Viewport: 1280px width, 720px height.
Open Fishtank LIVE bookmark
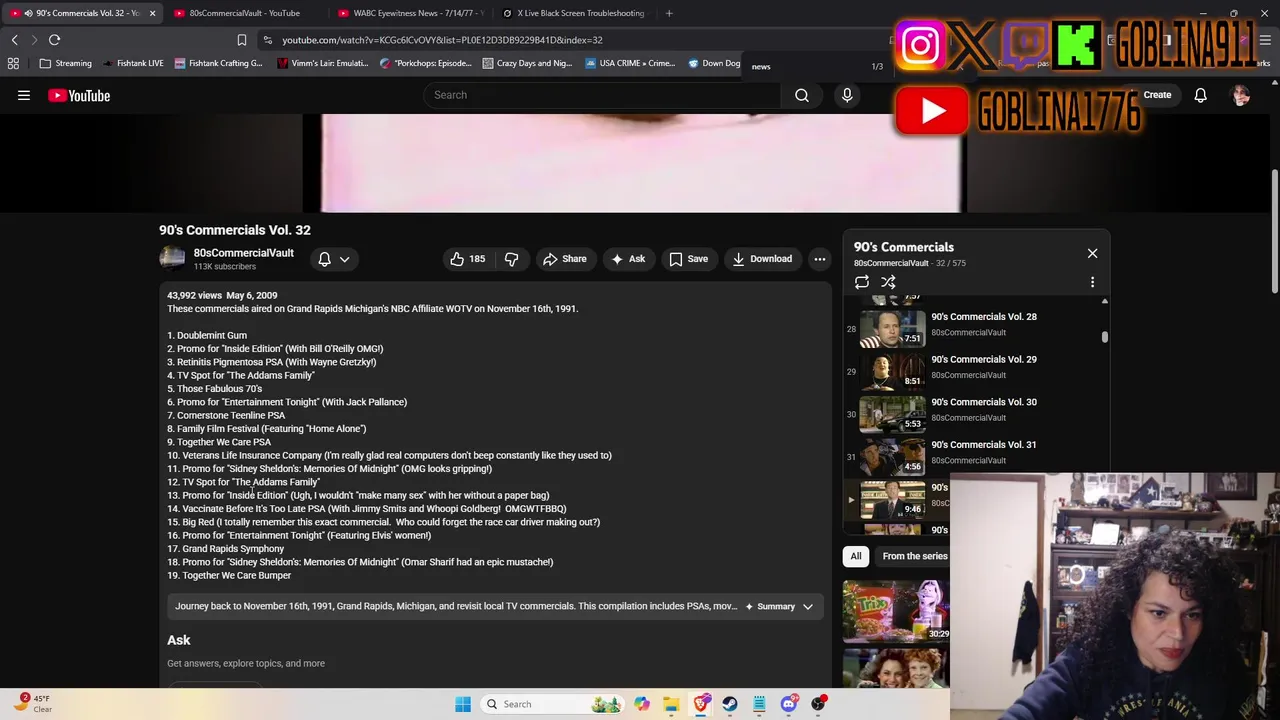[132, 63]
